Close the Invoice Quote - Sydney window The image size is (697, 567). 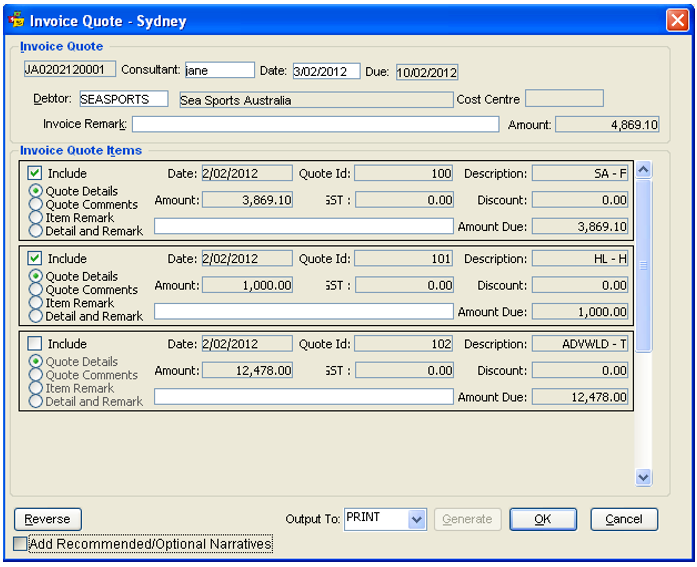pyautogui.click(x=677, y=20)
